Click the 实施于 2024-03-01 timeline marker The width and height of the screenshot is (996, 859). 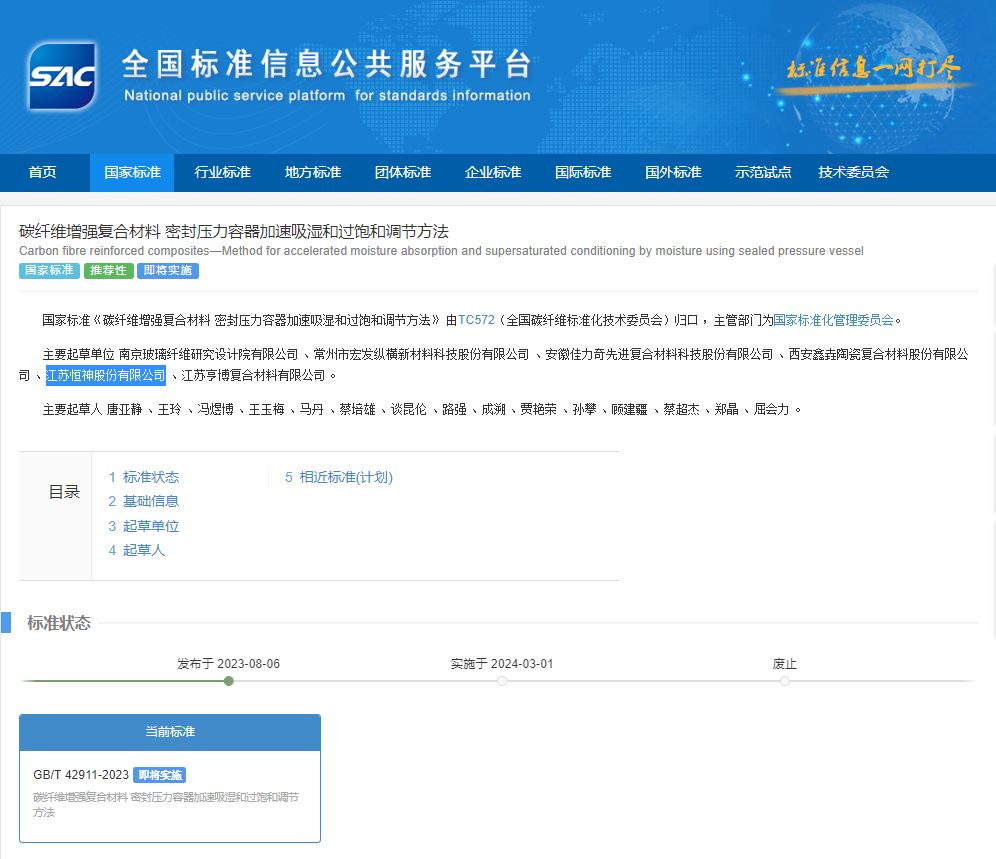502,681
